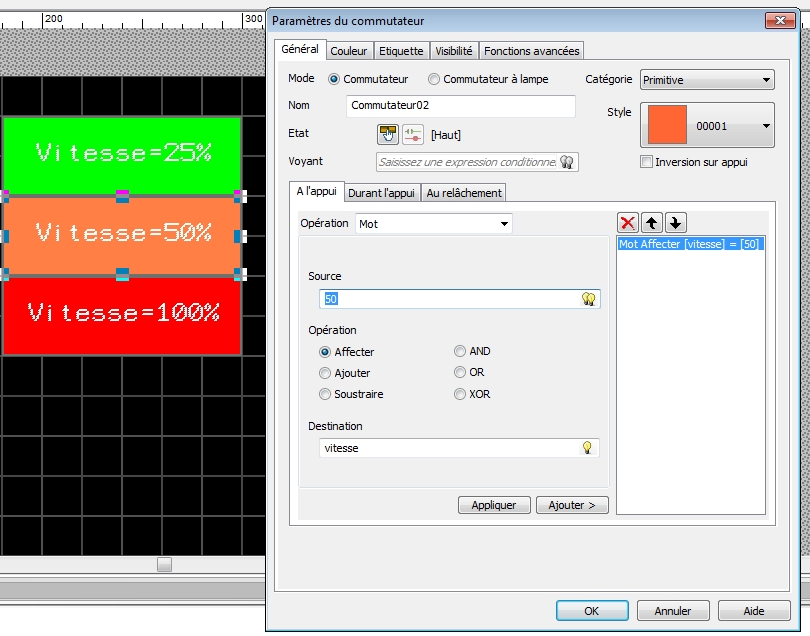Click the Source field lightbulb icon

pyautogui.click(x=589, y=299)
